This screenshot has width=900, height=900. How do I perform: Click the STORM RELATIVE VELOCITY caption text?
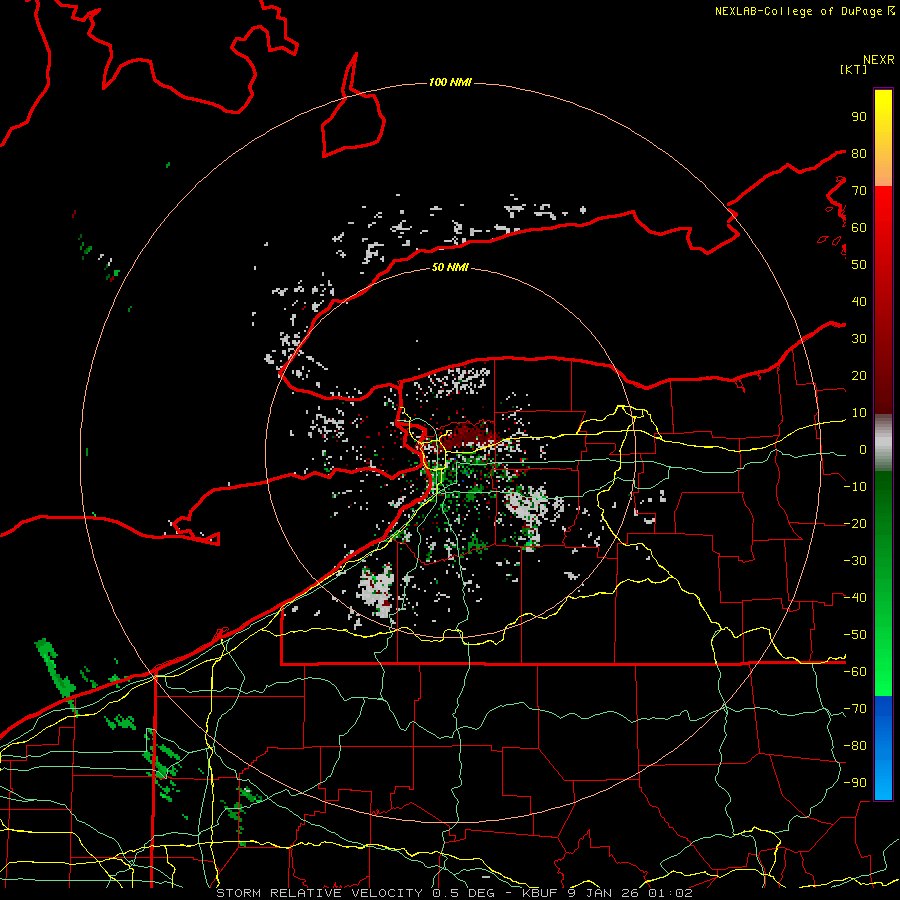pos(319,893)
